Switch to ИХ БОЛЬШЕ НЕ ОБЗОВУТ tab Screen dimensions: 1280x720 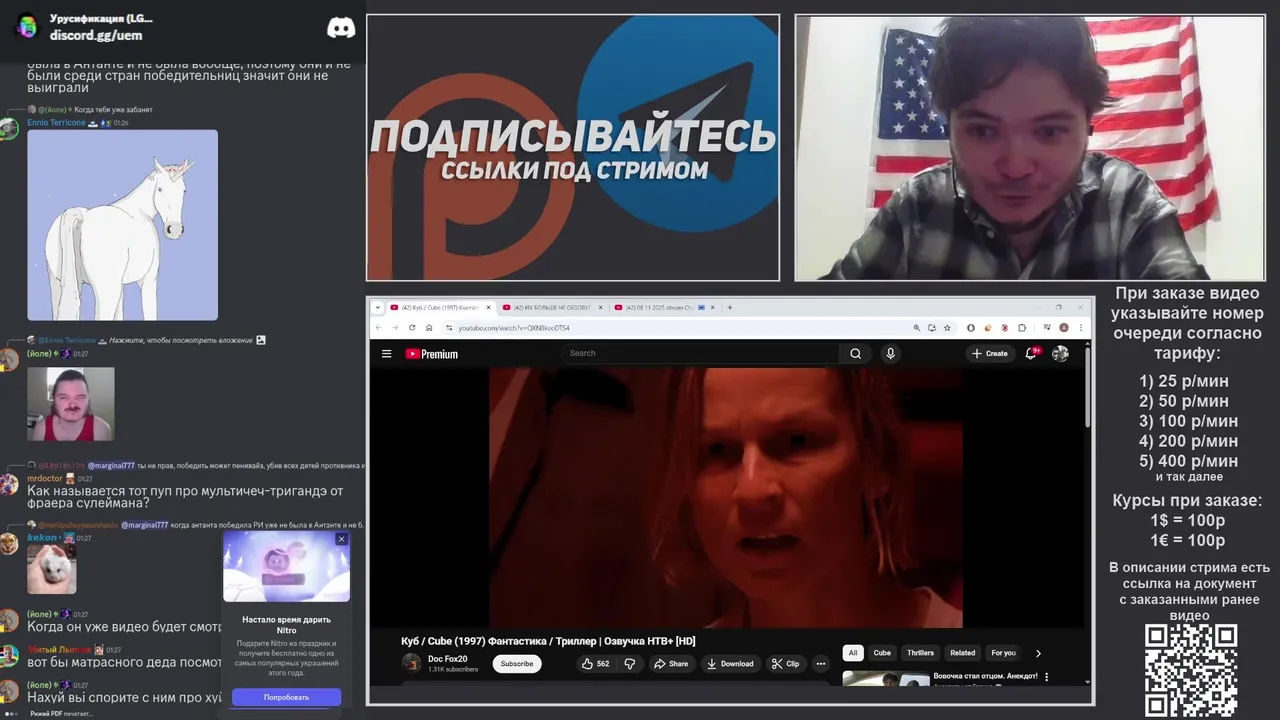pos(552,307)
